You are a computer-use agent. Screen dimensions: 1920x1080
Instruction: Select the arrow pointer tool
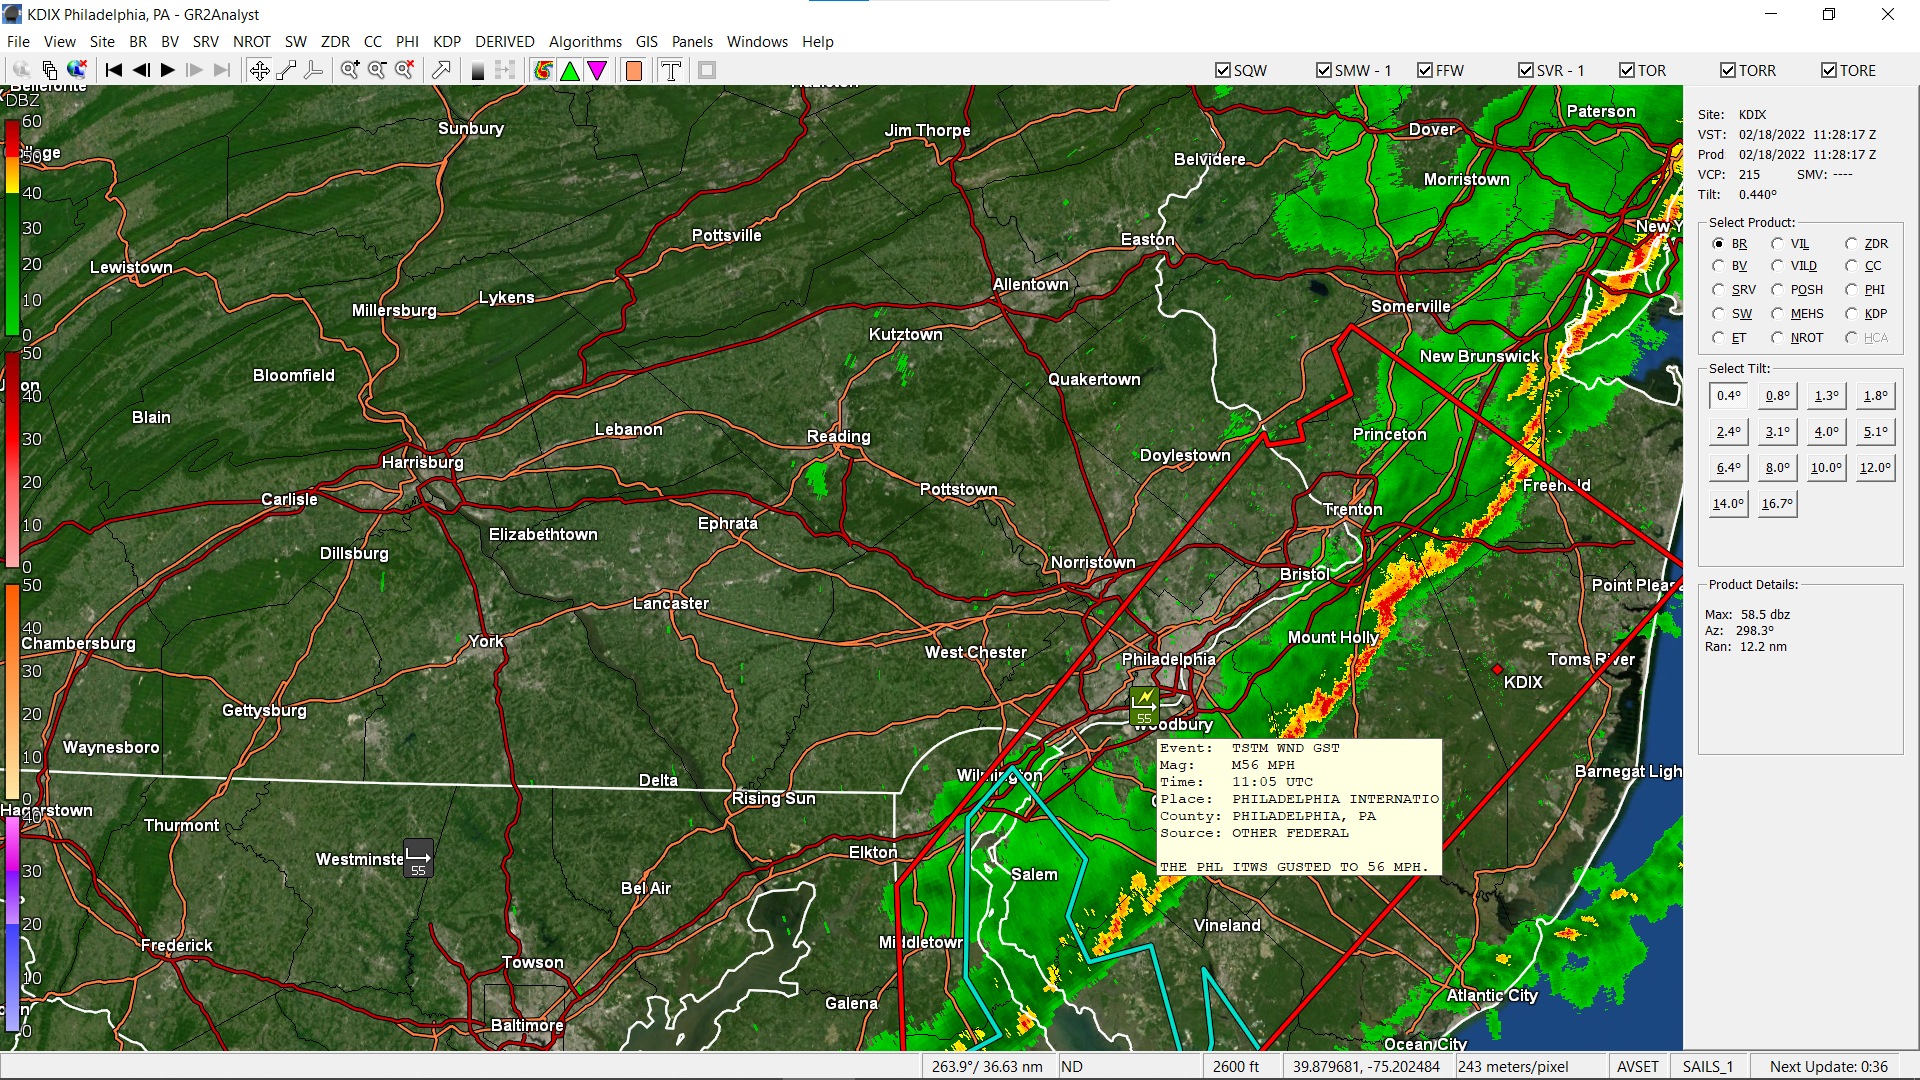coord(441,70)
